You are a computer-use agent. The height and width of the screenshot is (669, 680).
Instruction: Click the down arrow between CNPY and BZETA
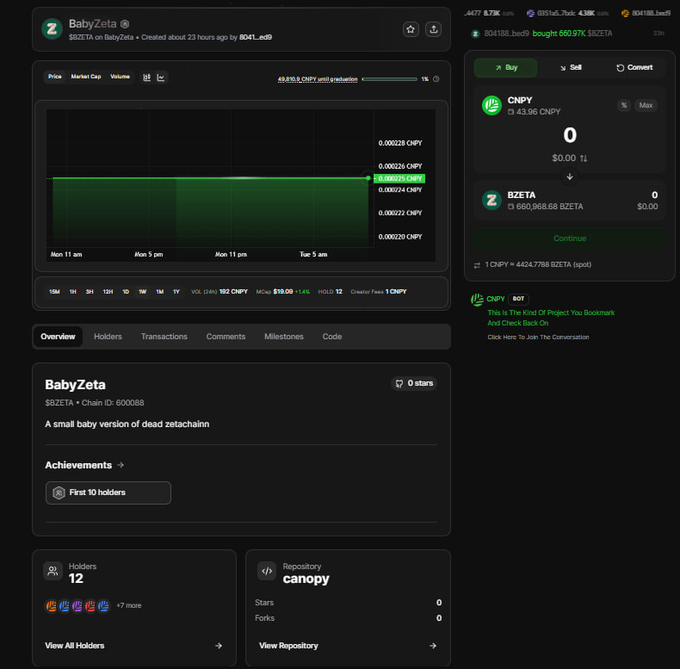(570, 176)
